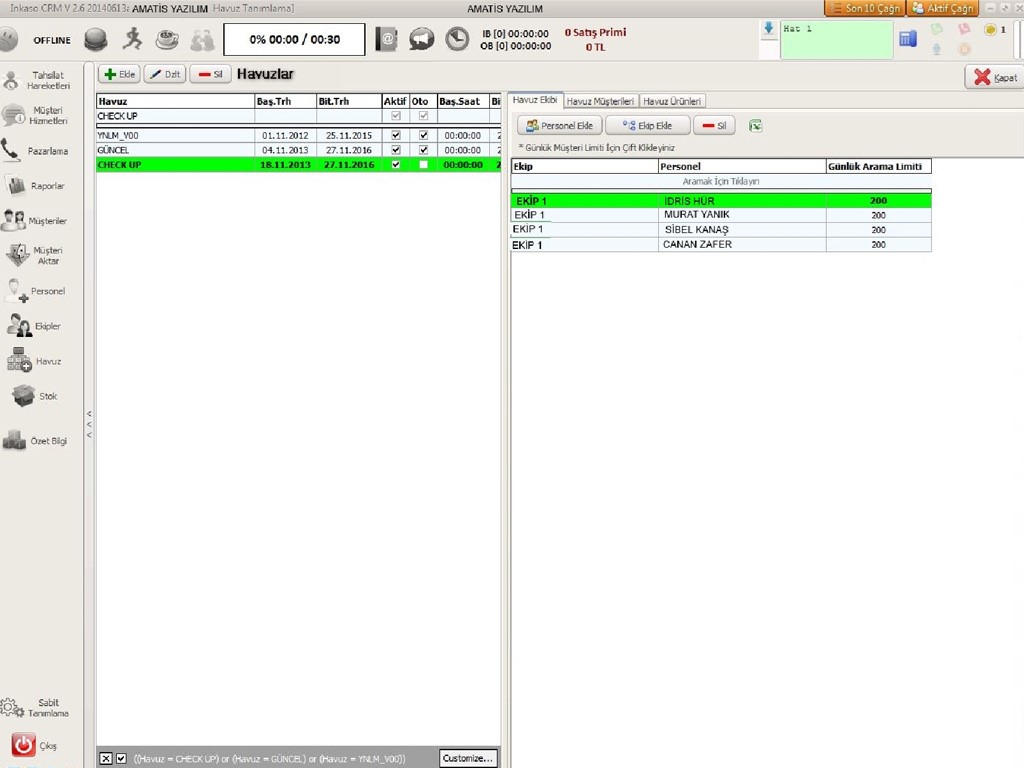Sort the list by the Havuz column header
This screenshot has width=1024, height=768.
pyautogui.click(x=175, y=101)
